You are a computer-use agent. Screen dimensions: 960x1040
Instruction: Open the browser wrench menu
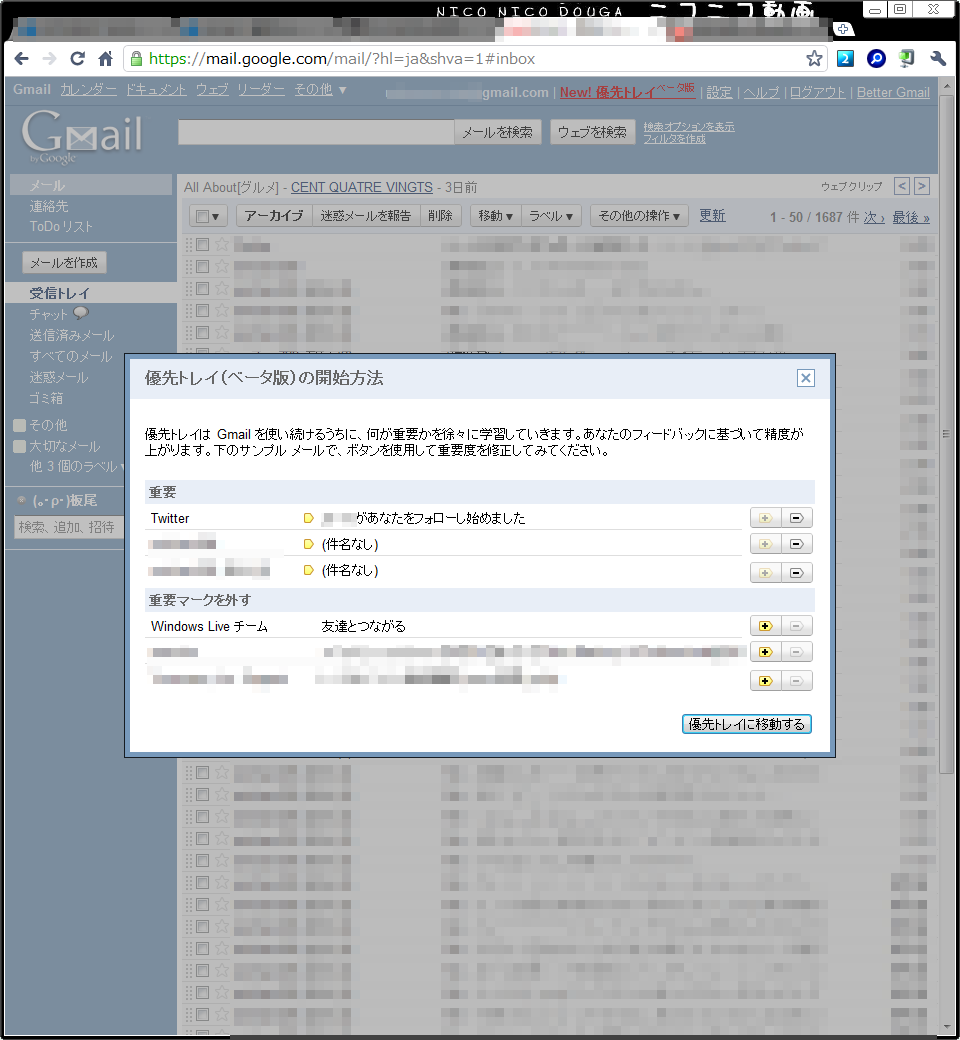tap(937, 58)
